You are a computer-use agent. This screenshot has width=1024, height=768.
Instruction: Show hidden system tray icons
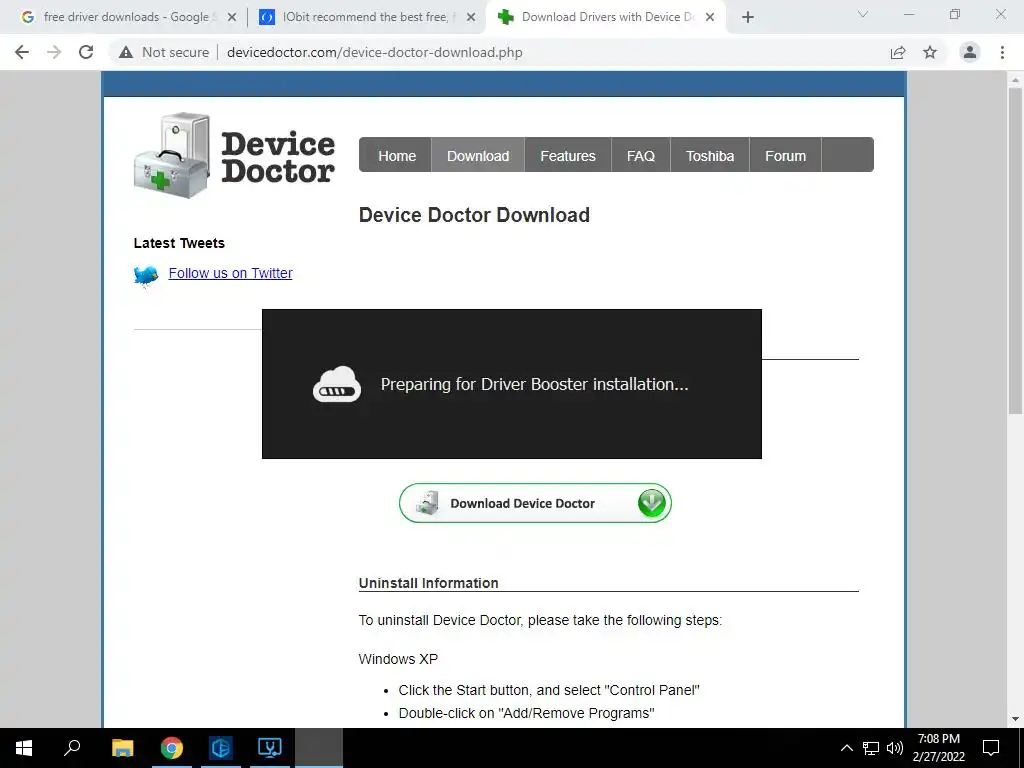(x=846, y=748)
